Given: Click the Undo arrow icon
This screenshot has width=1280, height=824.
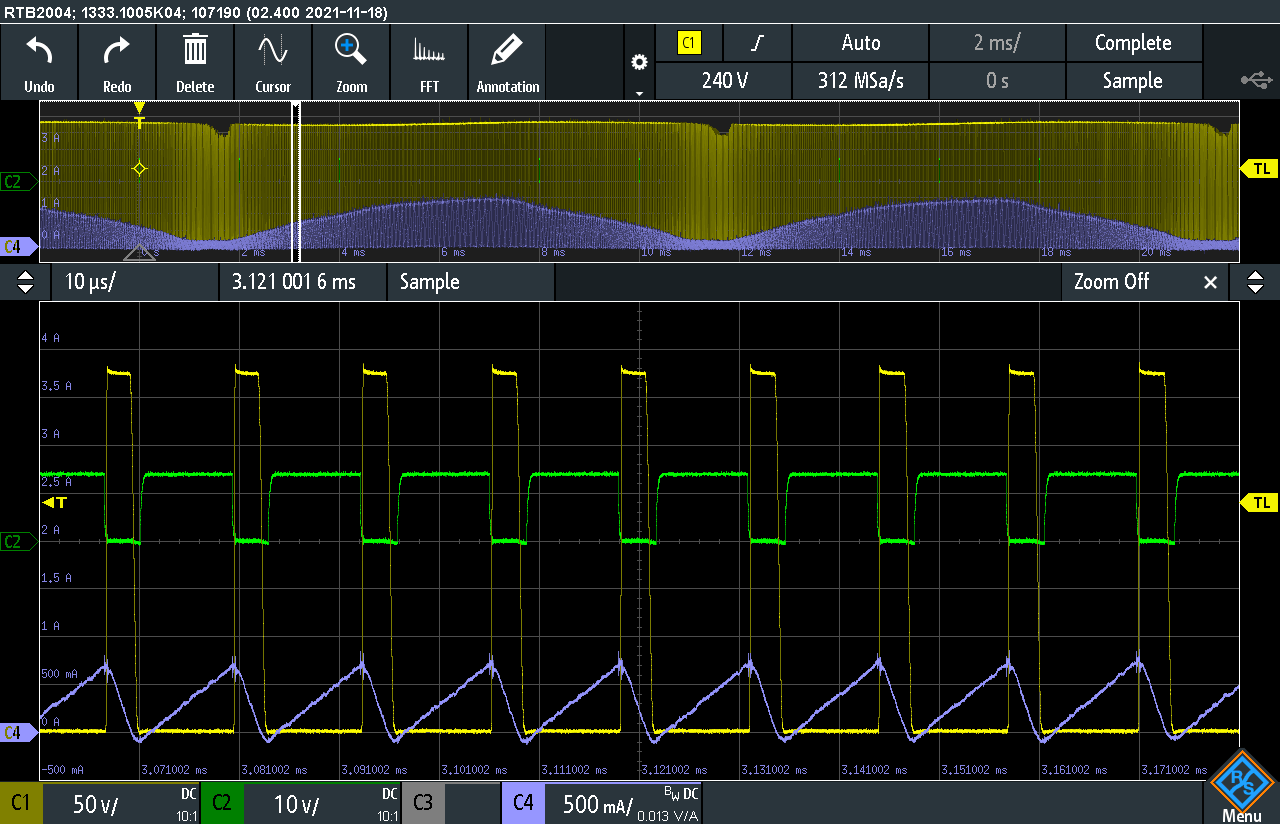Looking at the screenshot, I should pyautogui.click(x=39, y=61).
